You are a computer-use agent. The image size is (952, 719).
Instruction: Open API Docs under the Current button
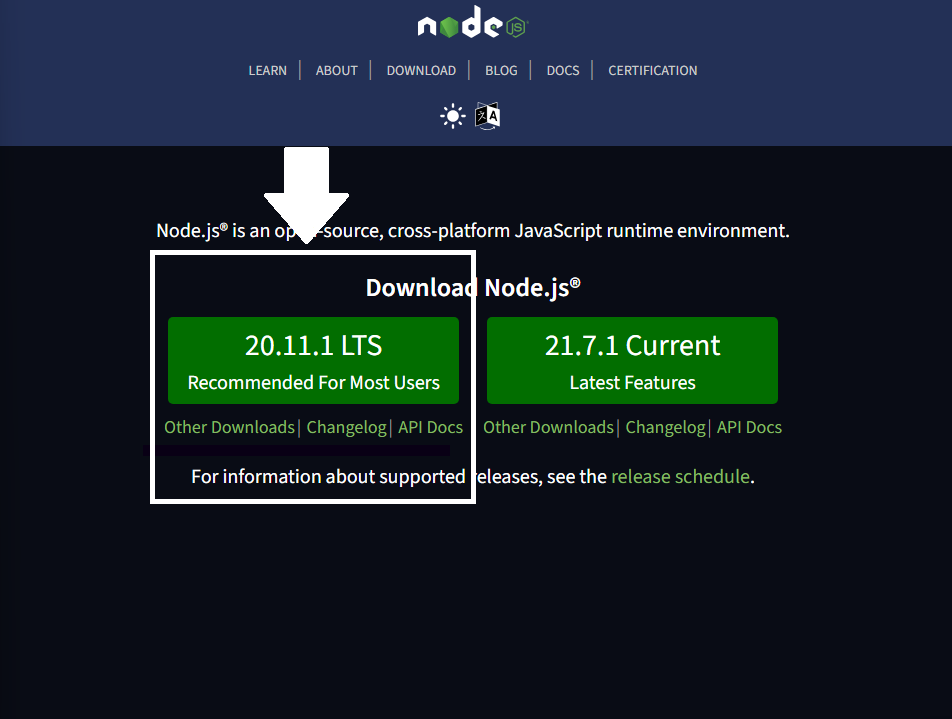tap(749, 428)
